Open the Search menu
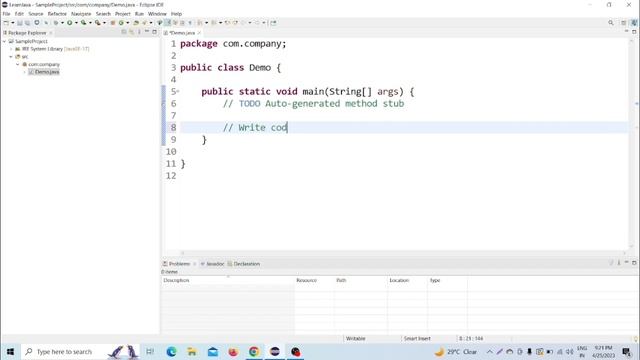Viewport: 640px width, 360px height. click(103, 14)
